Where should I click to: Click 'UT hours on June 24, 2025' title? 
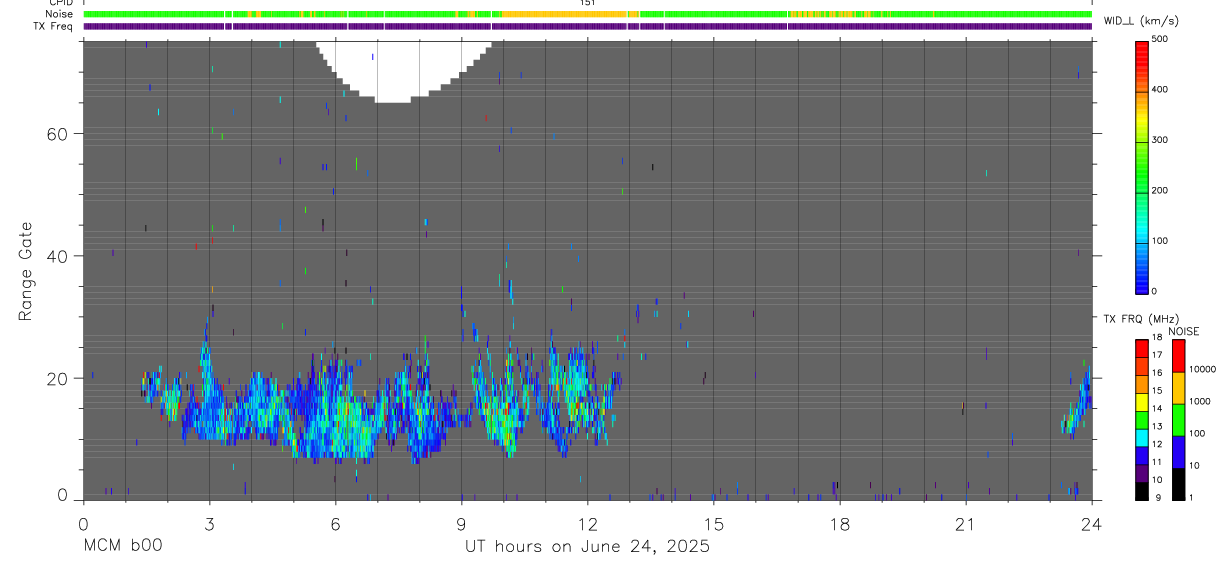(587, 546)
